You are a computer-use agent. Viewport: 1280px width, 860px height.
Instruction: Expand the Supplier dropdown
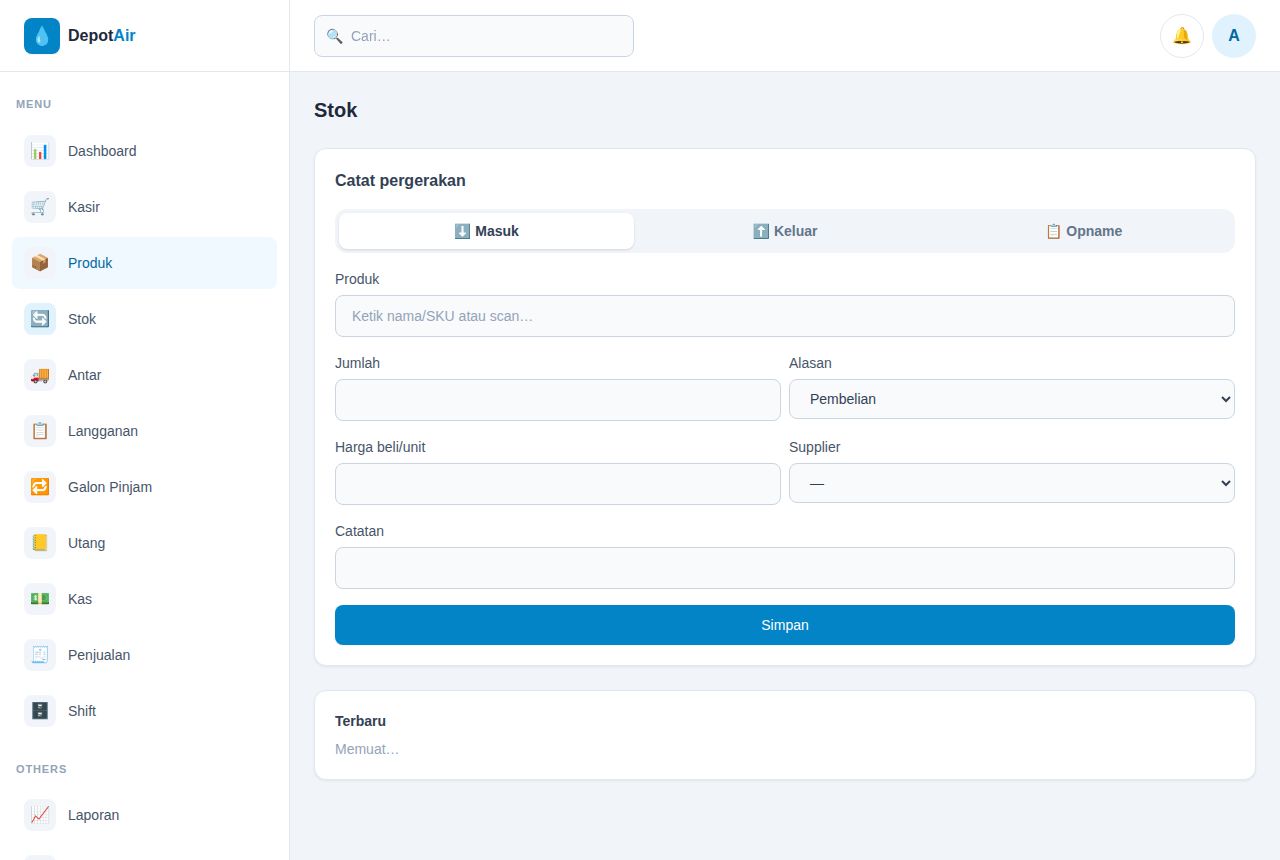coord(1012,483)
